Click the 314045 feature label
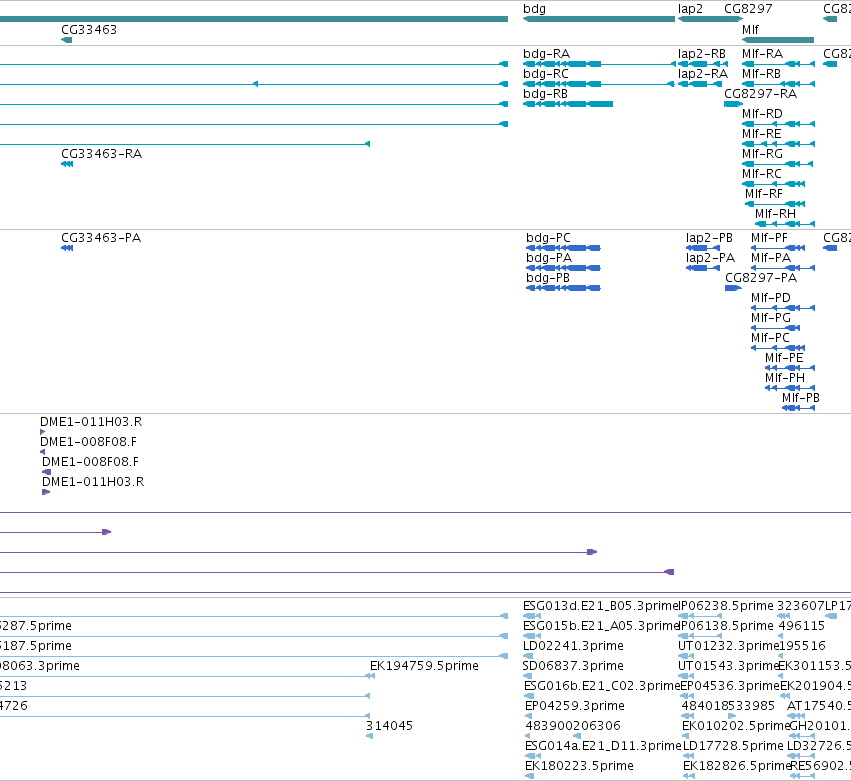Viewport: 851px width, 781px height. pyautogui.click(x=389, y=726)
